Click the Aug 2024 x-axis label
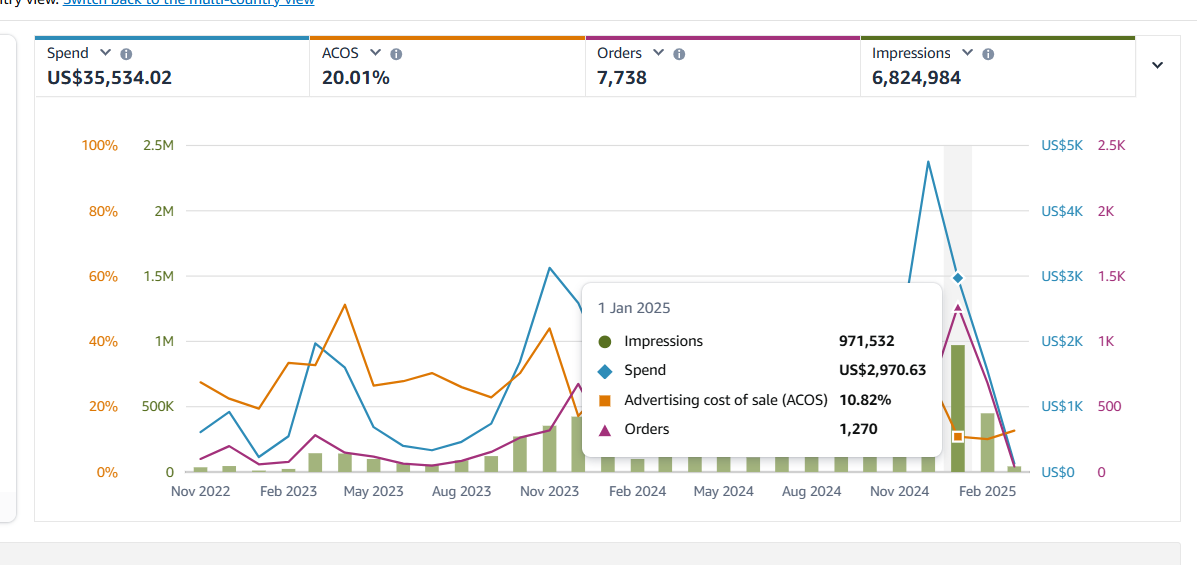Viewport: 1197px width, 565px height. point(811,492)
